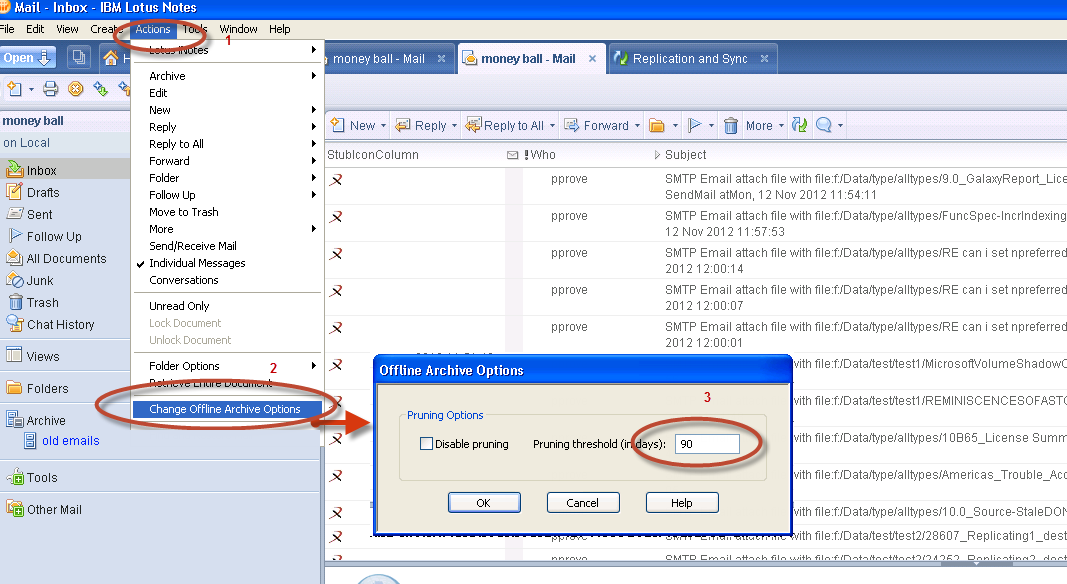
Task: Click the Pruning threshold days field
Action: 707,444
